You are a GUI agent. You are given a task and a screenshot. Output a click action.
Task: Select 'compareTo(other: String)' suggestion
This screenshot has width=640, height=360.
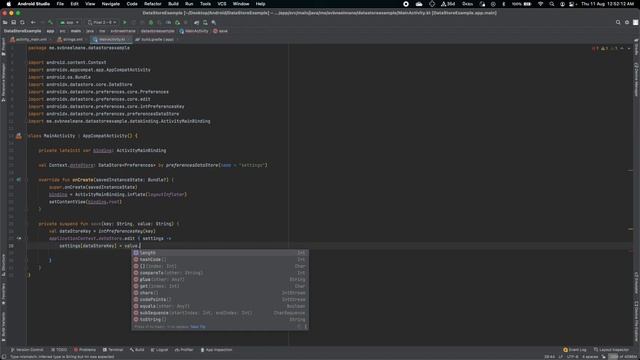click(x=220, y=273)
